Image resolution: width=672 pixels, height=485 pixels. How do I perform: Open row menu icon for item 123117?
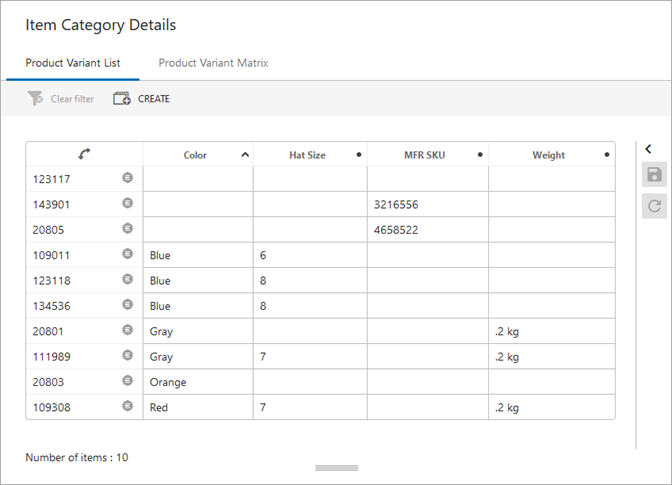pos(127,178)
